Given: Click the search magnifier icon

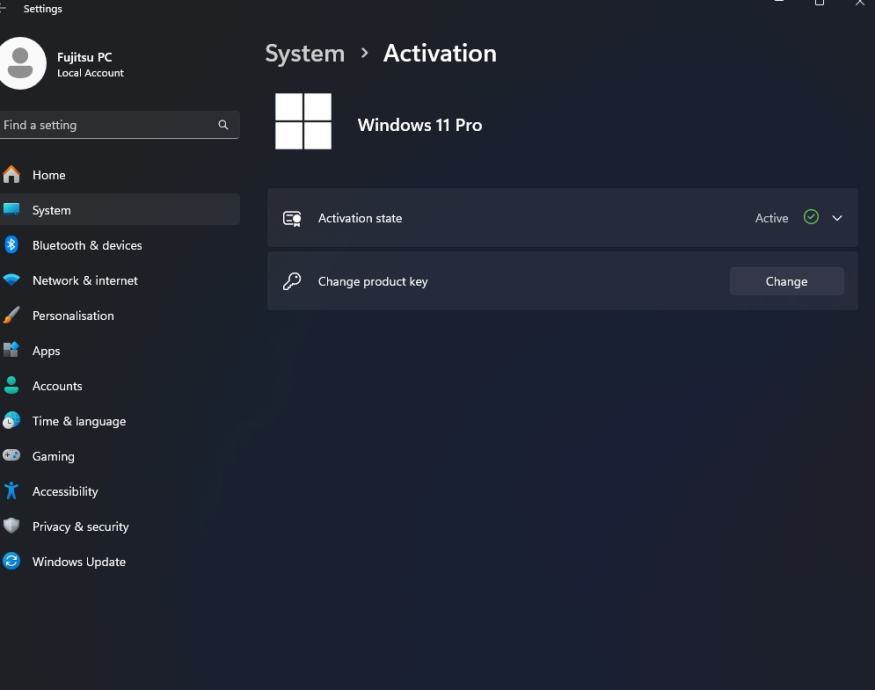Looking at the screenshot, I should (x=223, y=124).
